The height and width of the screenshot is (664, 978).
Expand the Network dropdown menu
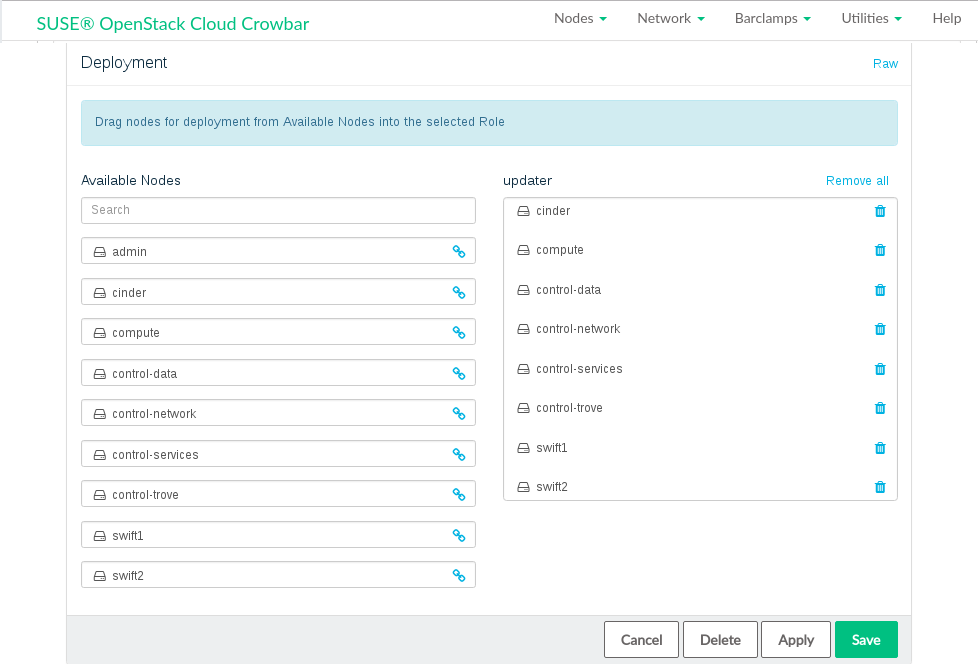670,19
